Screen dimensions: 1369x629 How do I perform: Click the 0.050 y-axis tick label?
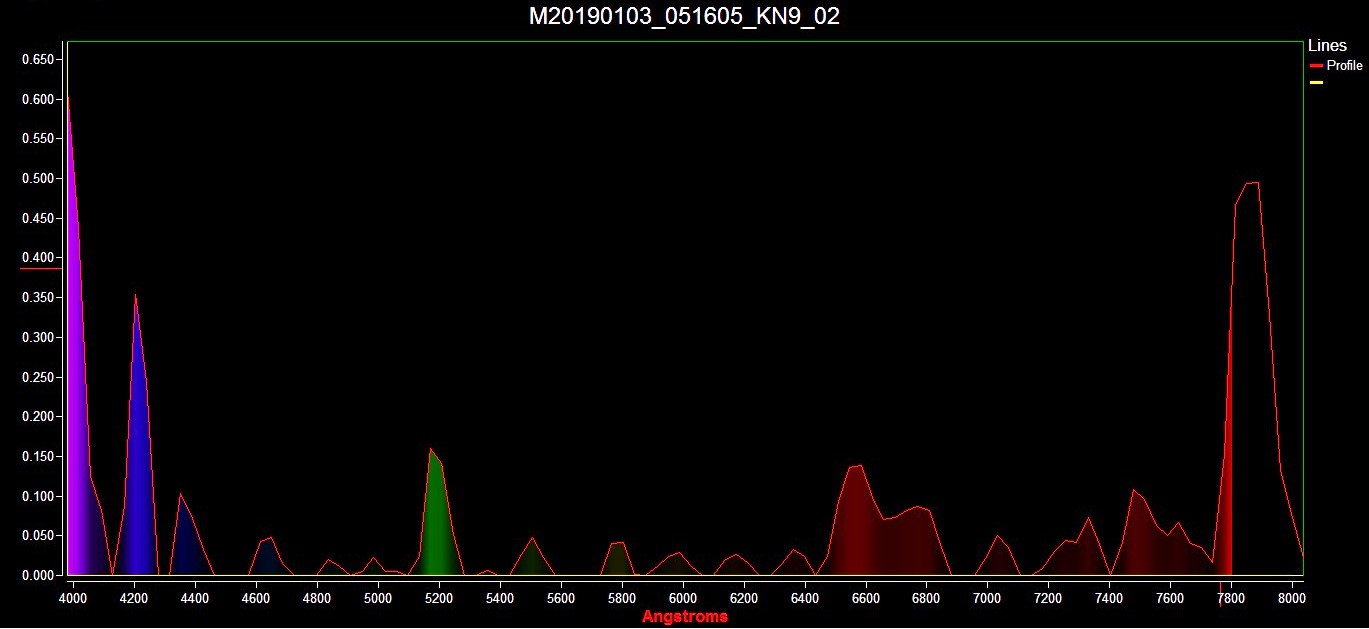(38, 536)
